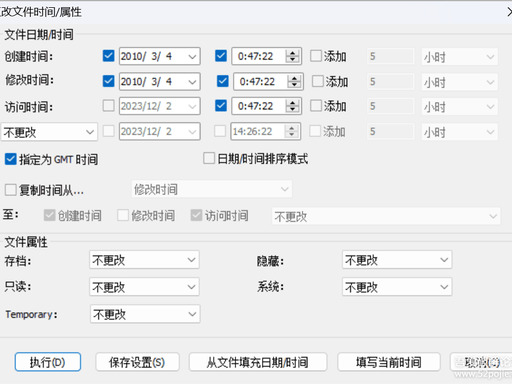Open the 不更改 dropdown in the 至 row
512x384 pixels.
(x=386, y=216)
